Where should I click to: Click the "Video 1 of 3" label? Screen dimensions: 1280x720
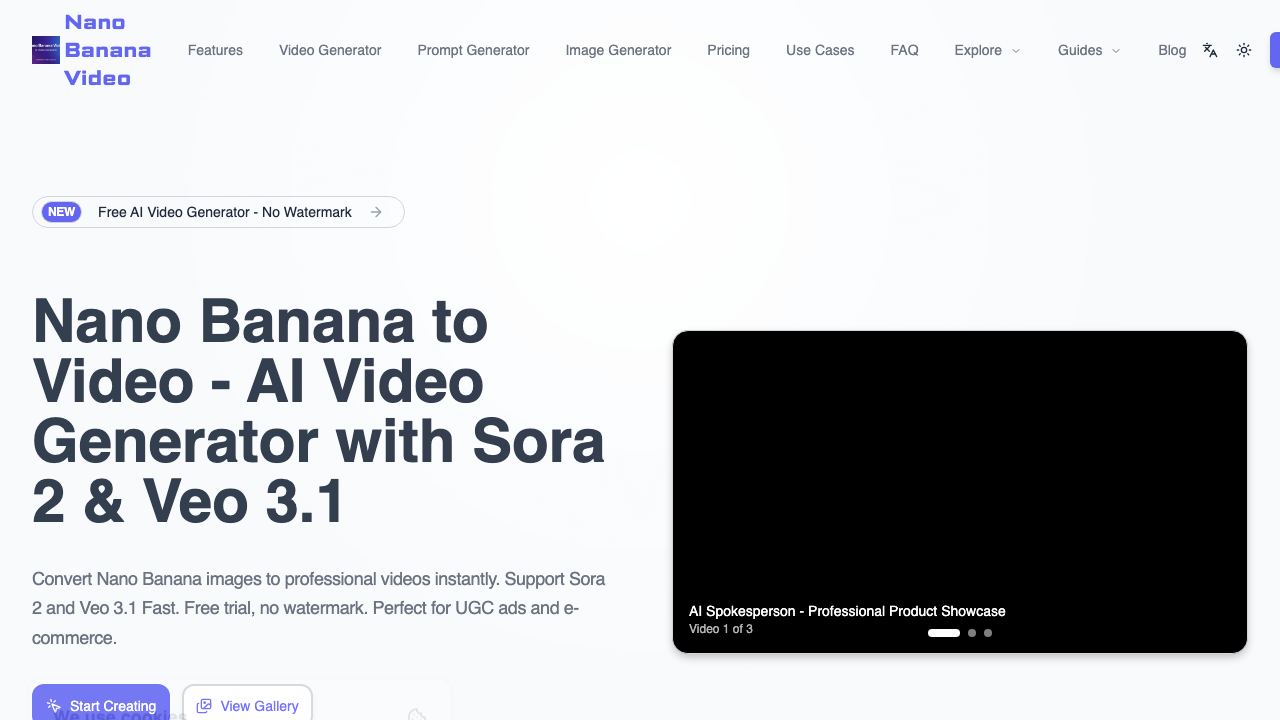(721, 629)
